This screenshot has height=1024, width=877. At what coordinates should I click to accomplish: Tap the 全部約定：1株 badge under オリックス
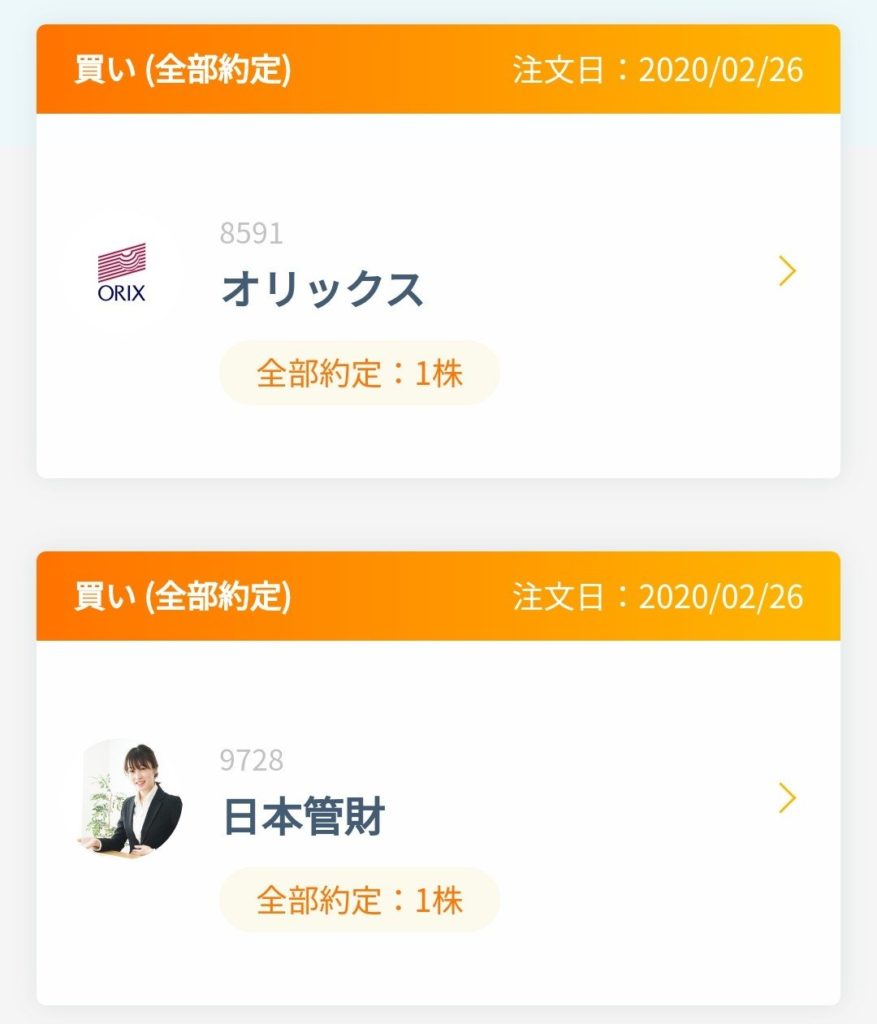tap(360, 374)
